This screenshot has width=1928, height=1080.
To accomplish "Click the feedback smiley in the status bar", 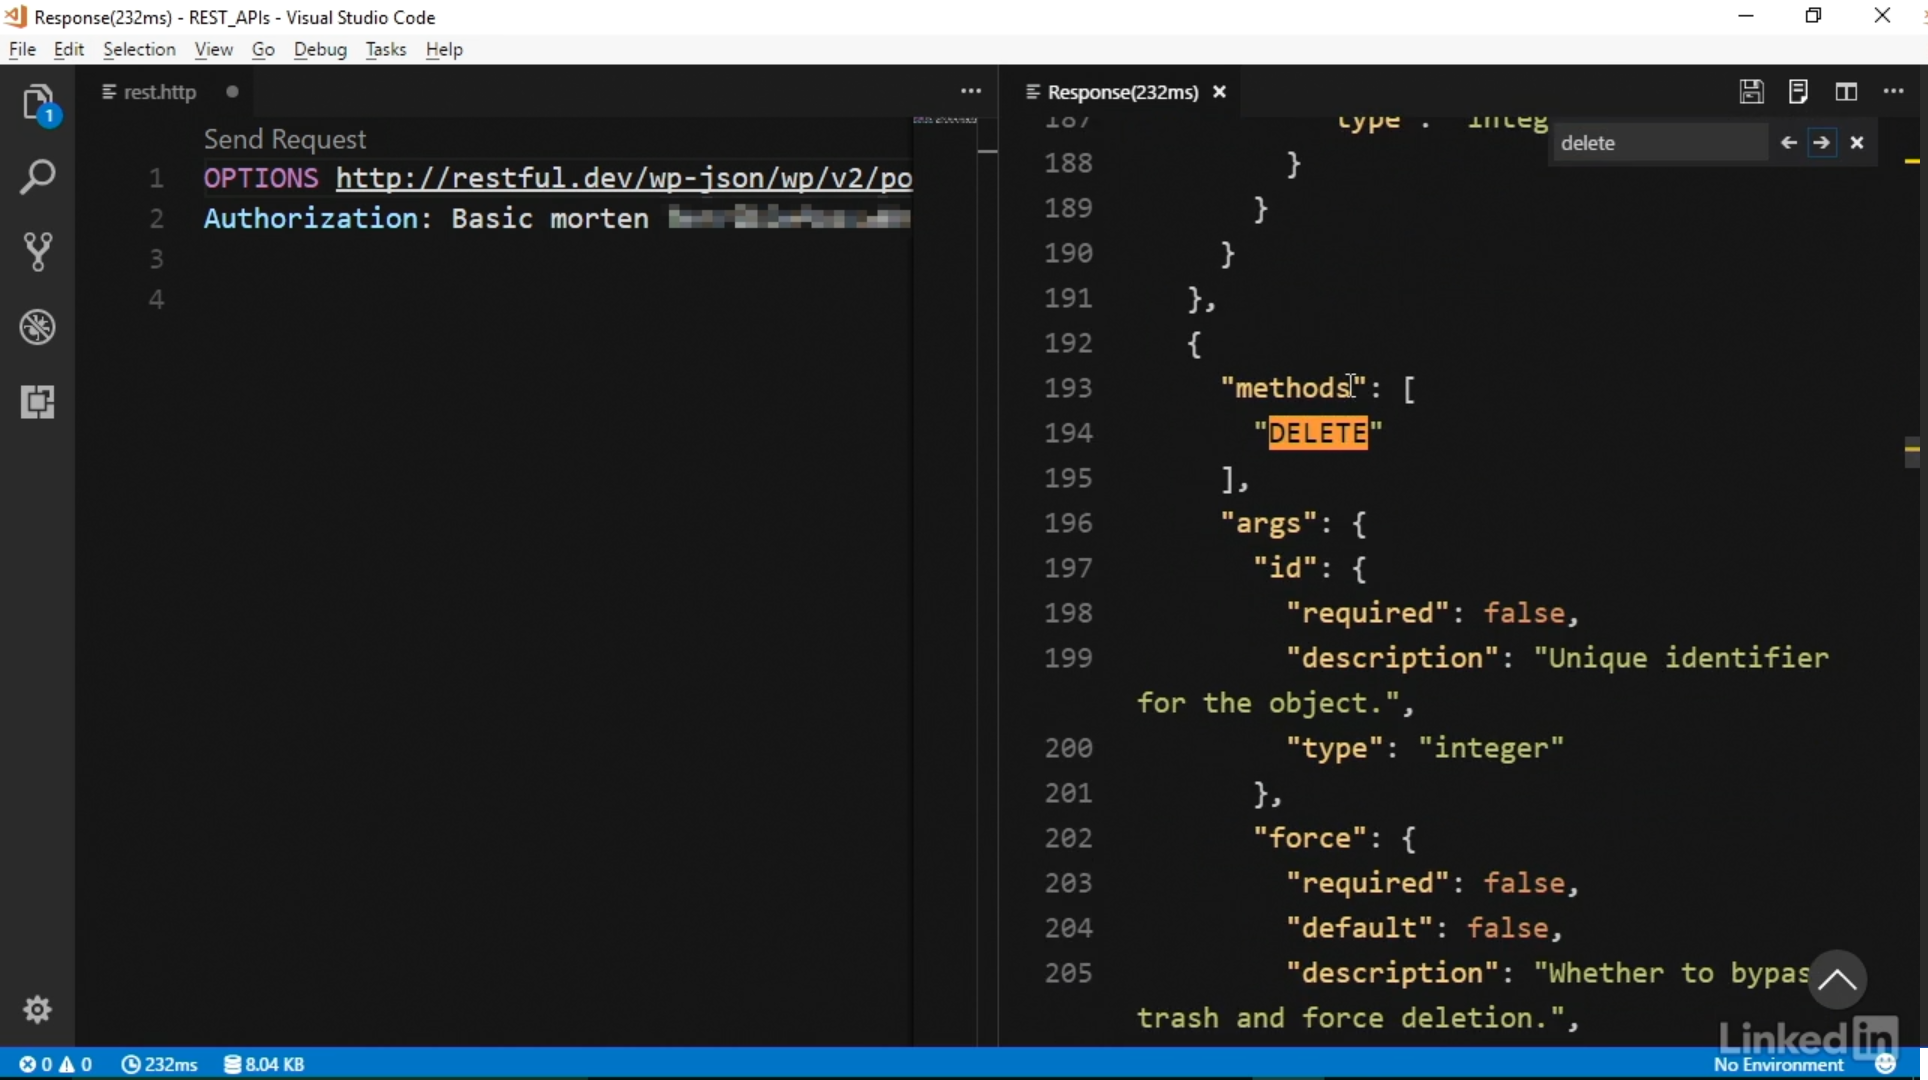I will tap(1886, 1064).
